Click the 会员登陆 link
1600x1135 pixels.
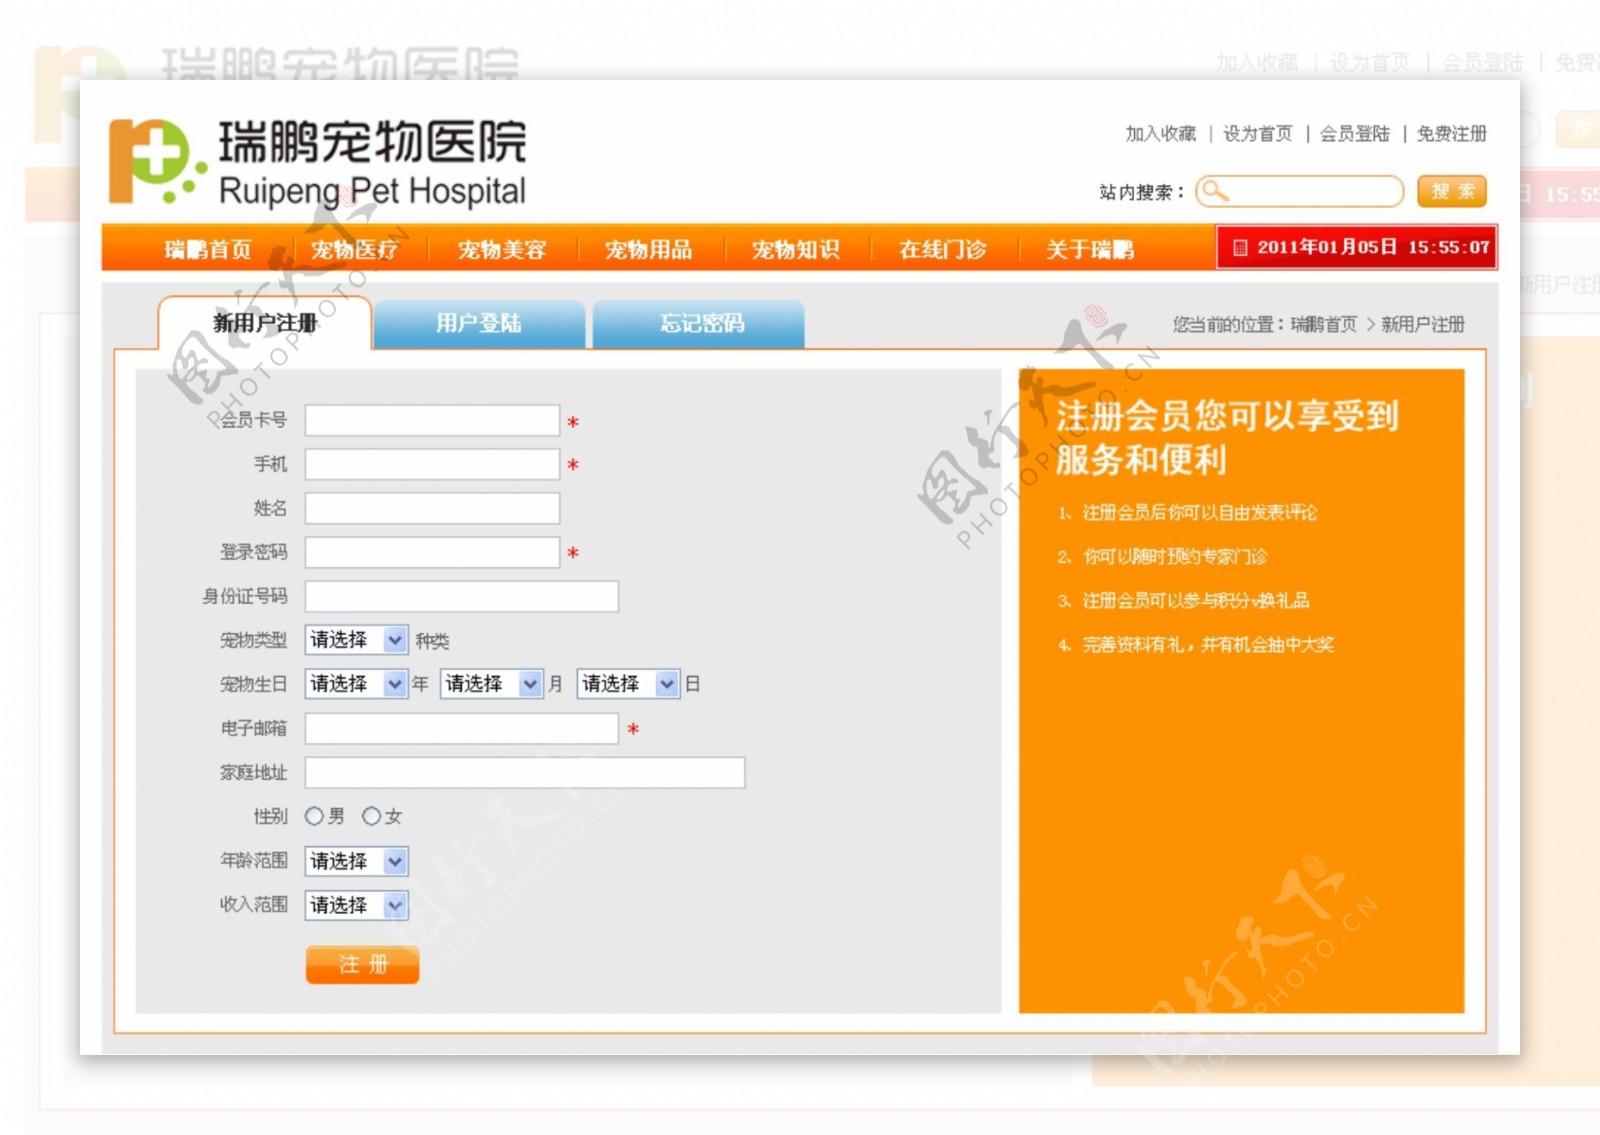tap(1355, 133)
